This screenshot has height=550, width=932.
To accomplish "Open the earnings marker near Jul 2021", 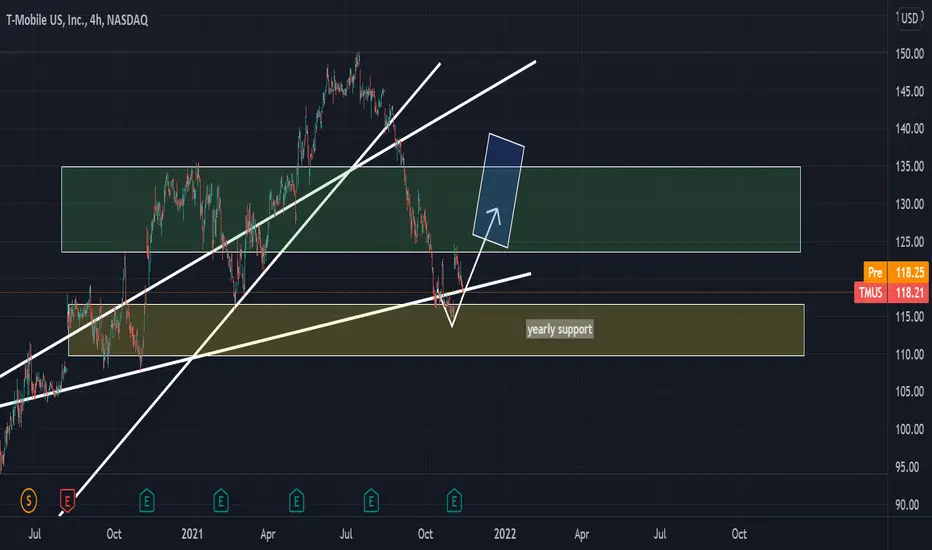I will click(371, 501).
